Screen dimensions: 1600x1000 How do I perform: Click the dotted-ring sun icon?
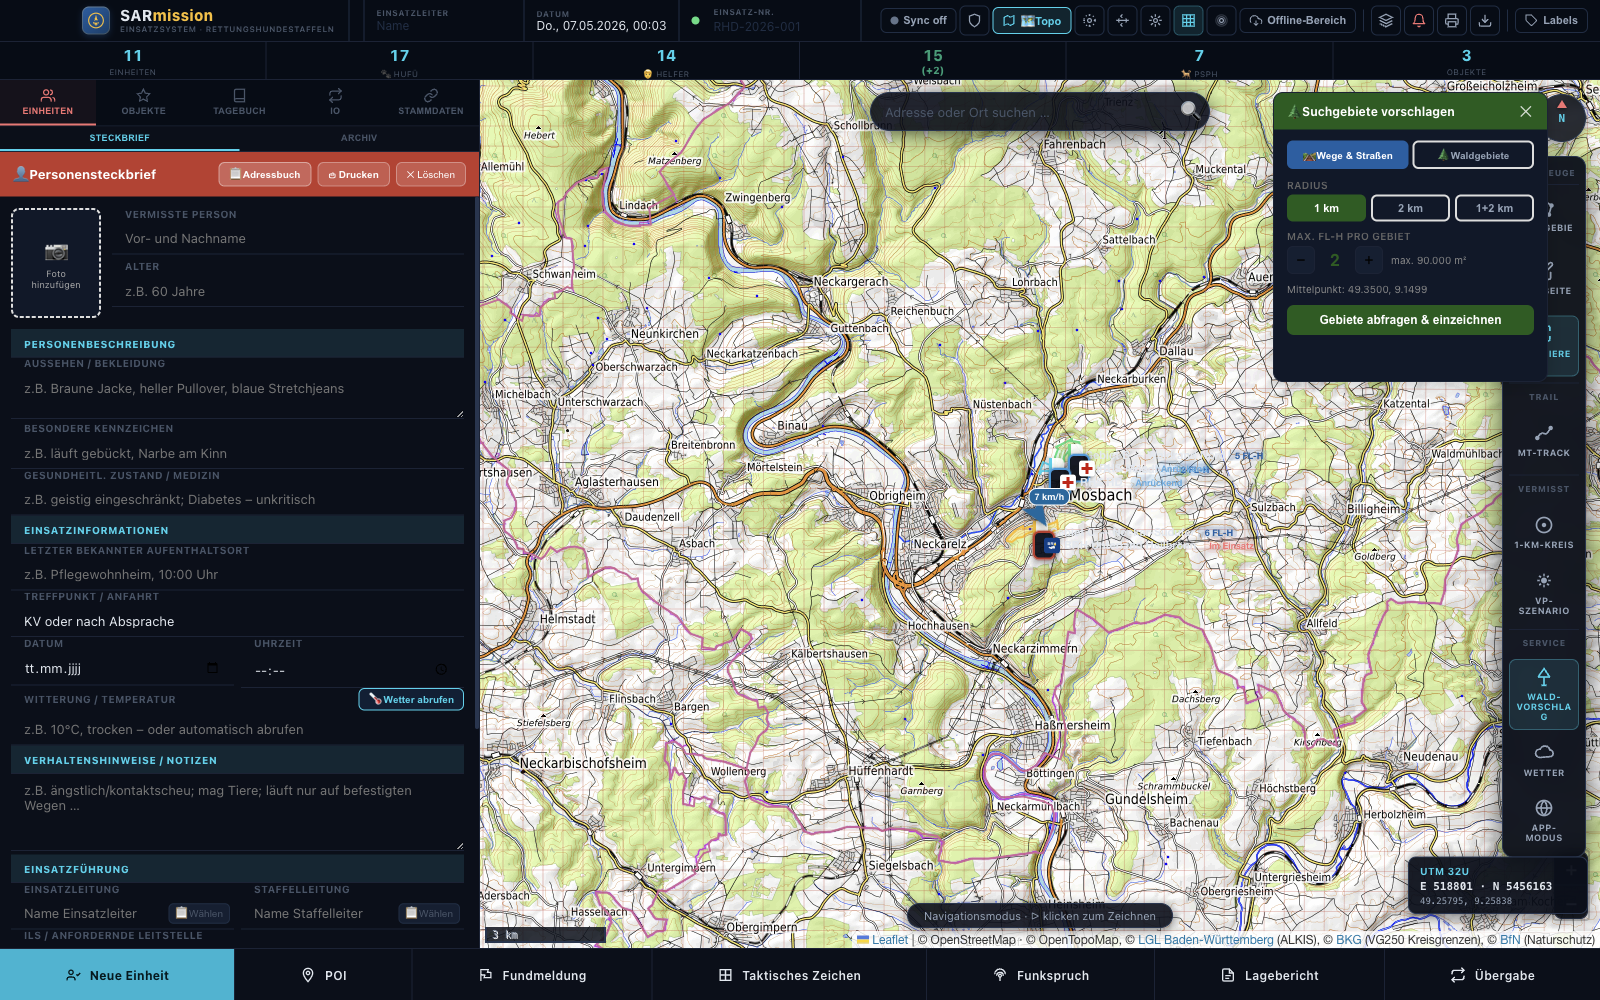click(1089, 20)
